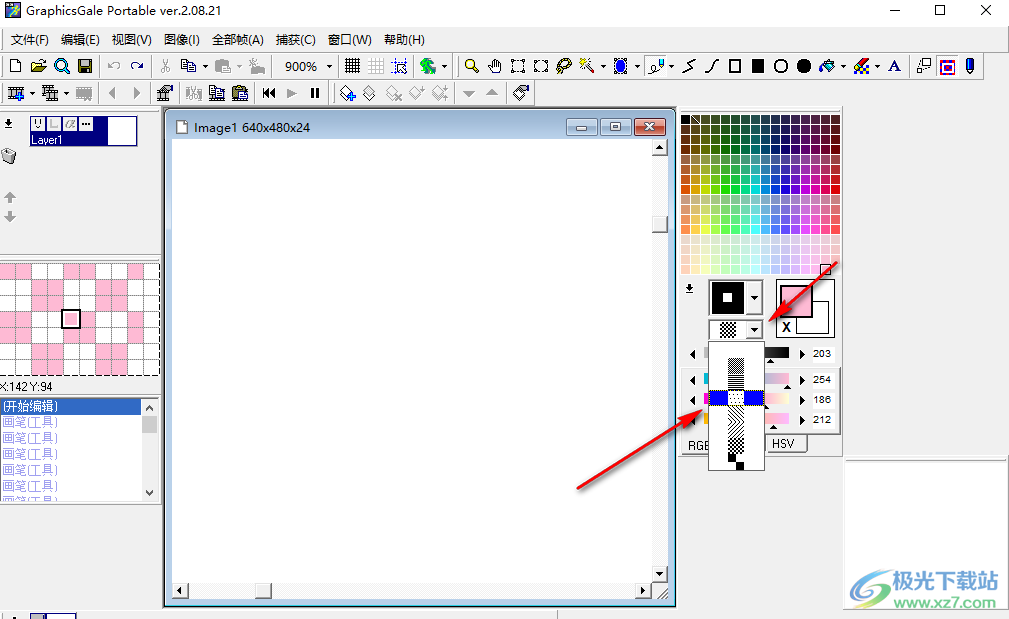Add a new frame

pyautogui.click(x=15, y=93)
